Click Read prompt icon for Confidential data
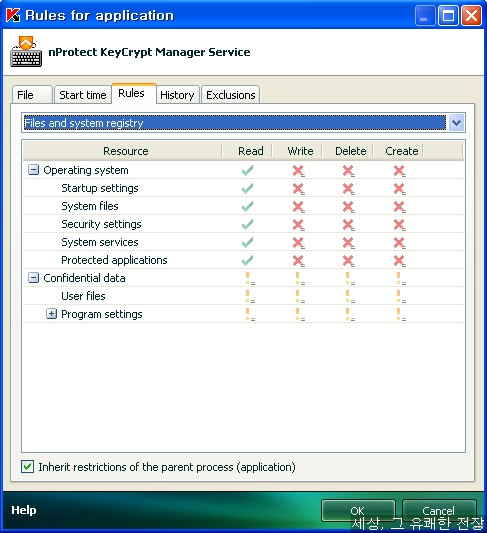This screenshot has height=533, width=487. (x=250, y=278)
